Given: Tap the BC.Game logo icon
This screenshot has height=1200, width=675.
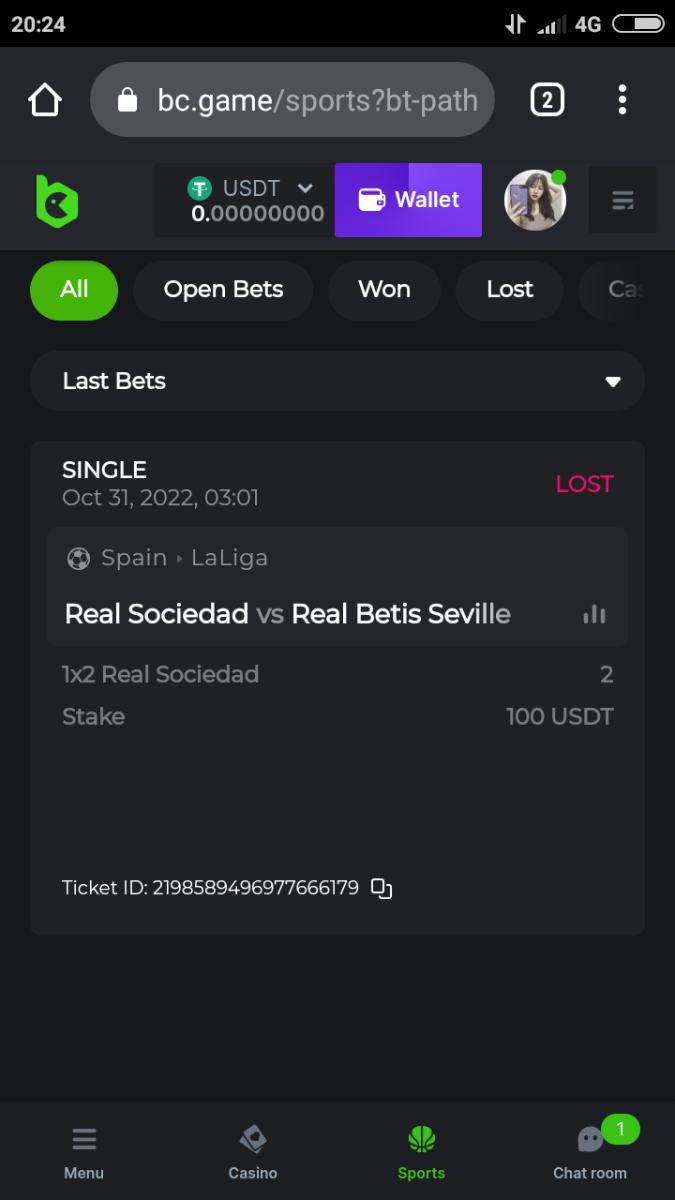Looking at the screenshot, I should (x=57, y=200).
